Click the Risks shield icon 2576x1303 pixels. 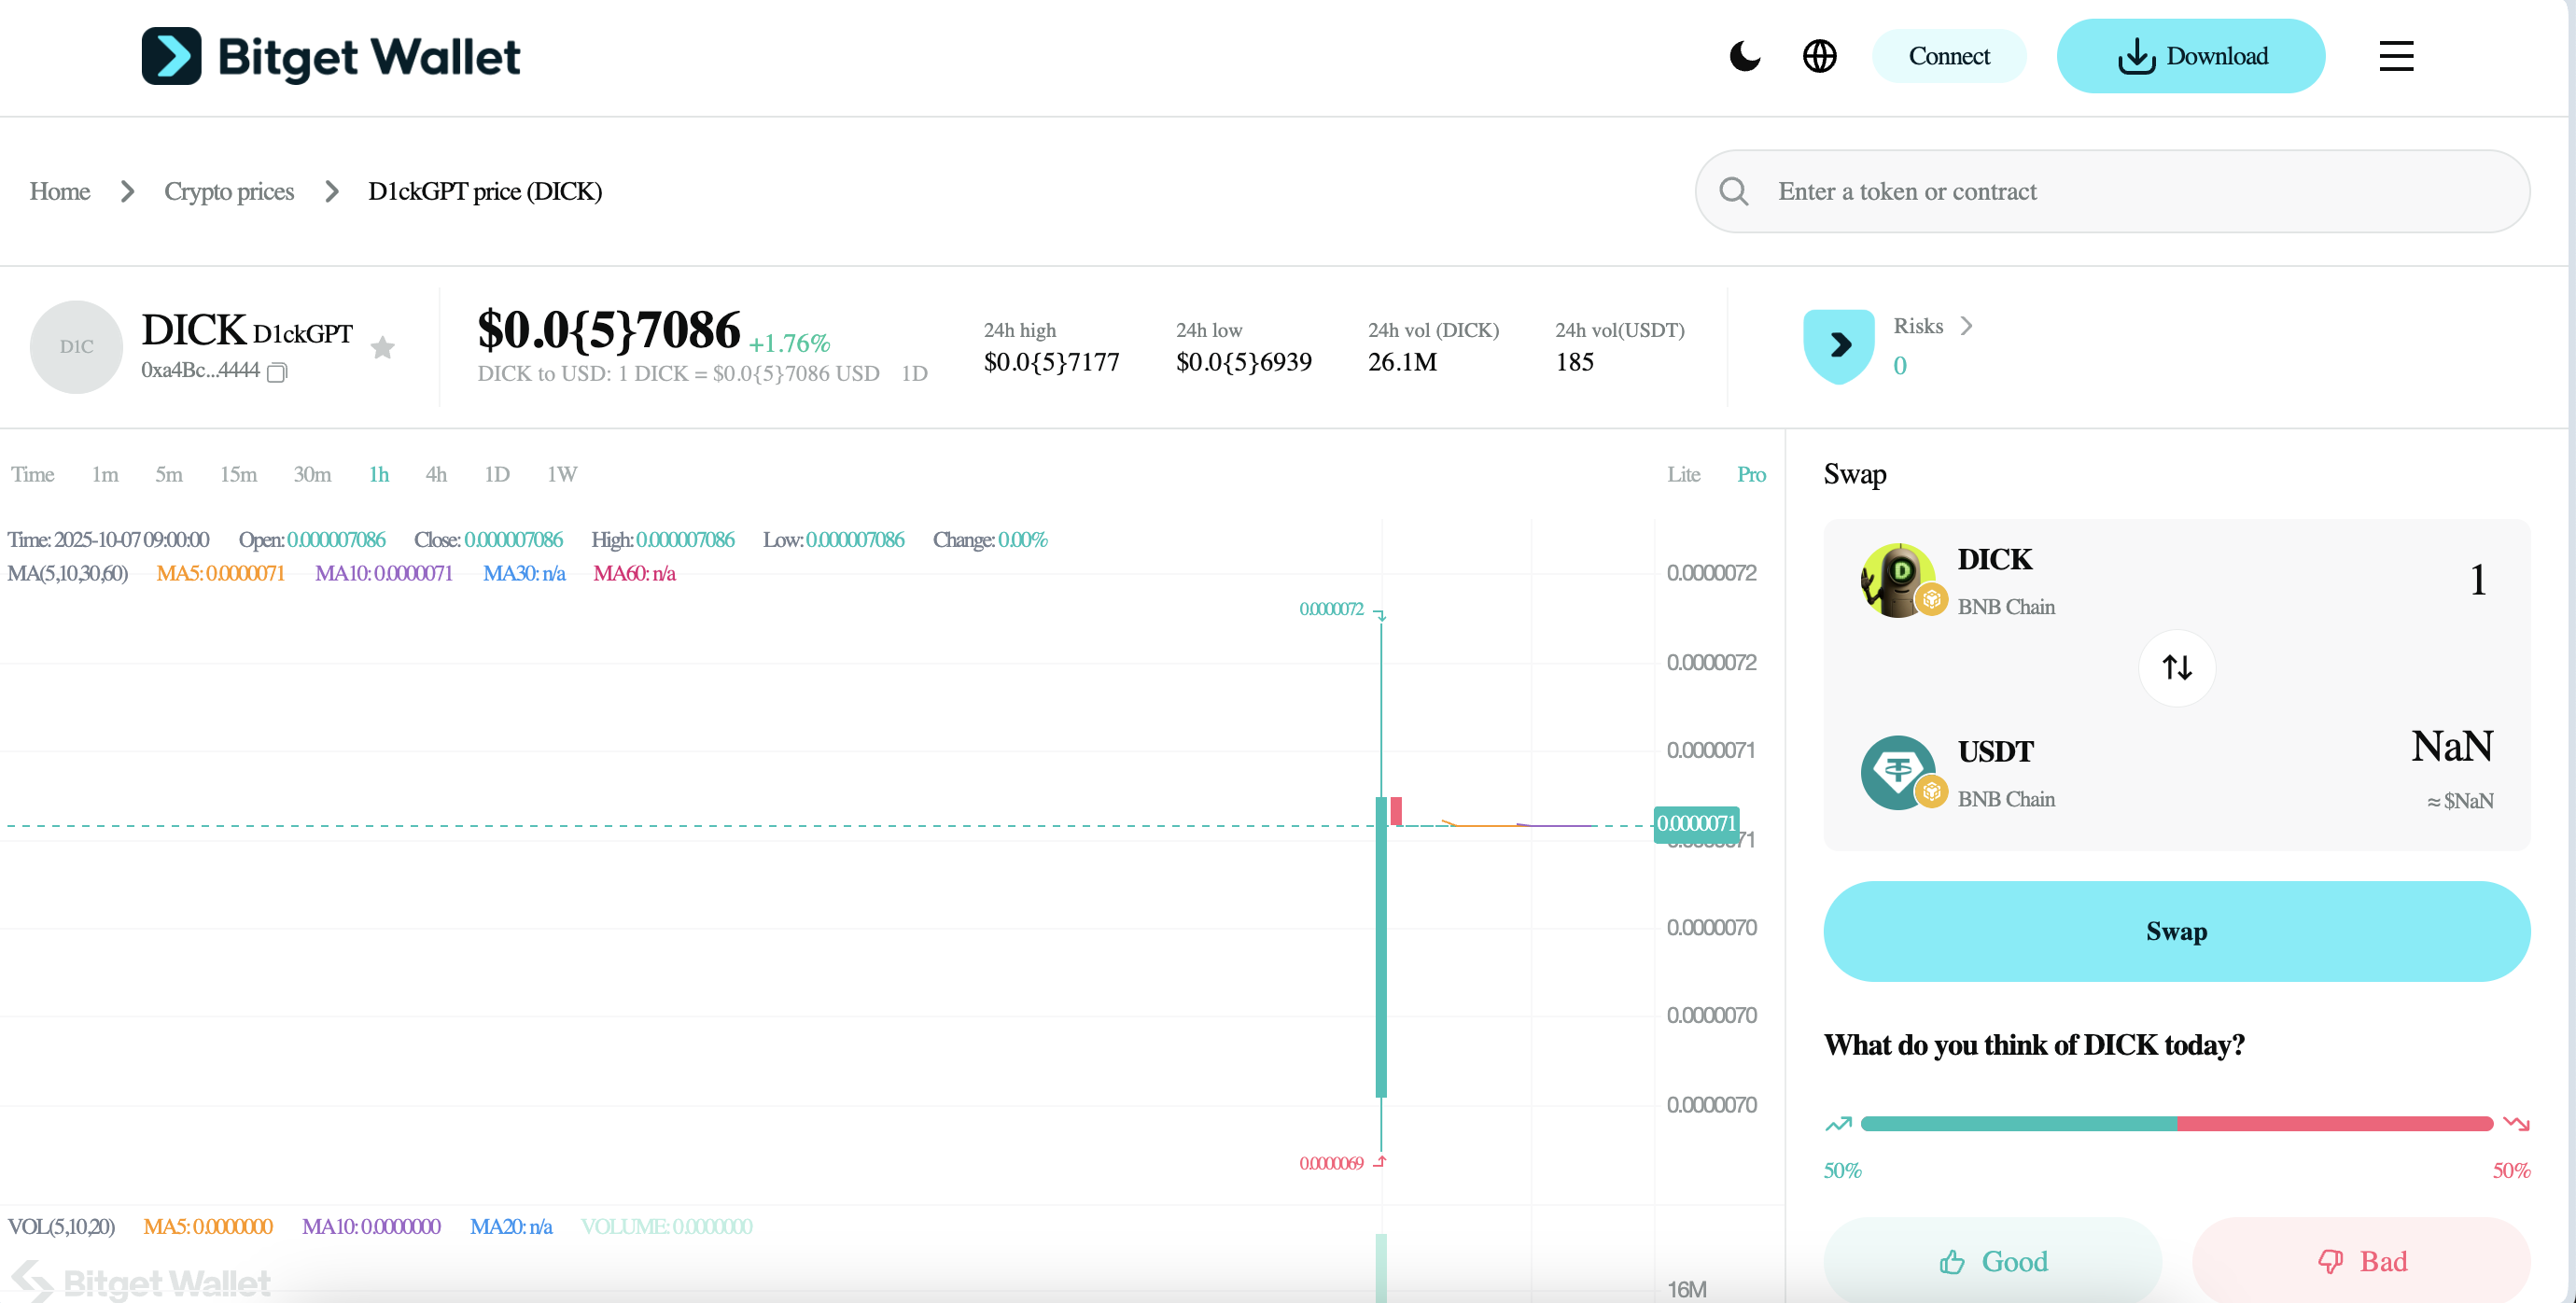[x=1838, y=346]
